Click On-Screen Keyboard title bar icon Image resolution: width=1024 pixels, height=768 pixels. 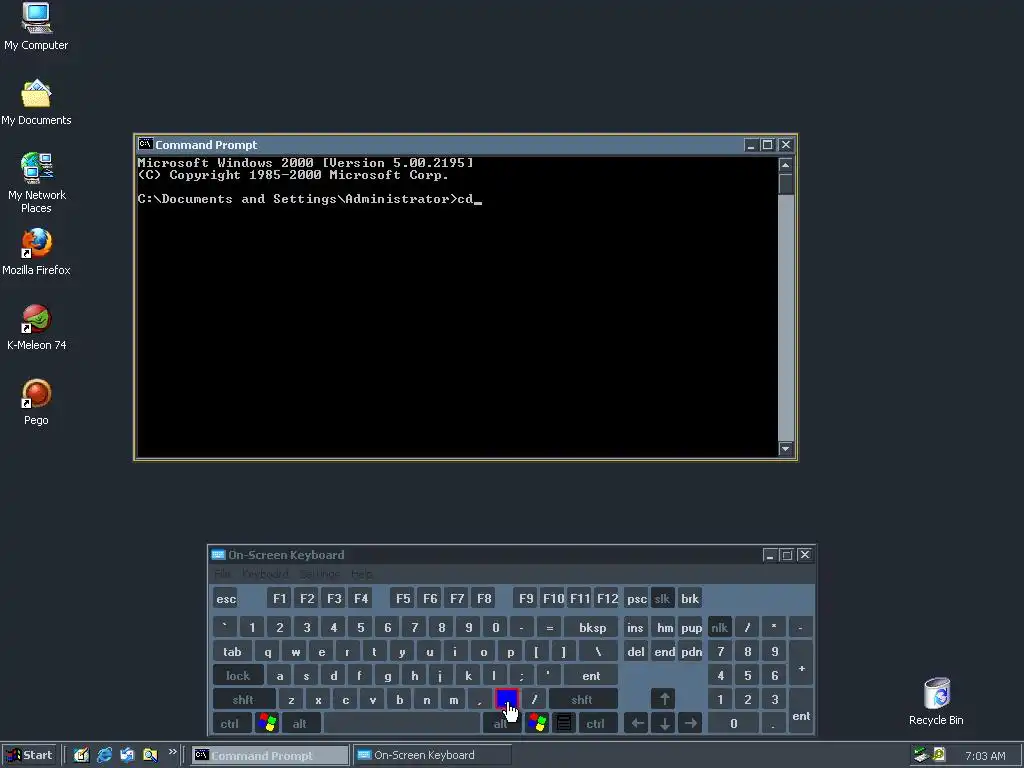218,554
